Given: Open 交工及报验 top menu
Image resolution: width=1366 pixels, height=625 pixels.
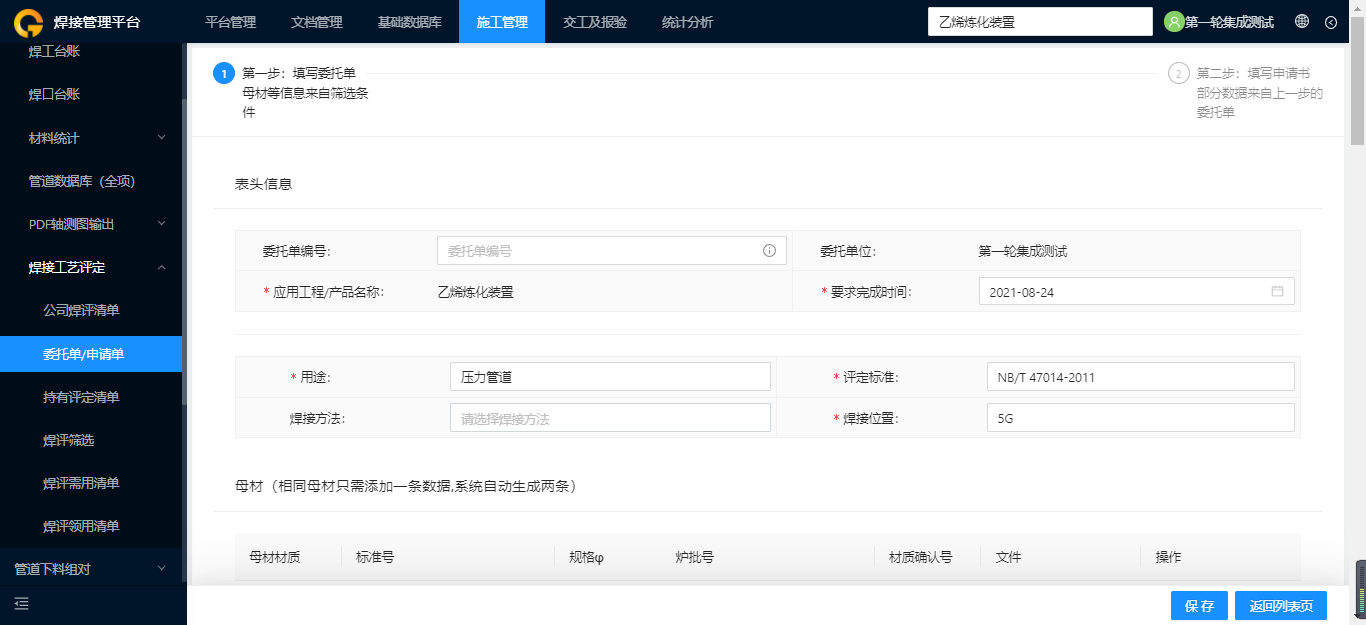Looking at the screenshot, I should (594, 22).
